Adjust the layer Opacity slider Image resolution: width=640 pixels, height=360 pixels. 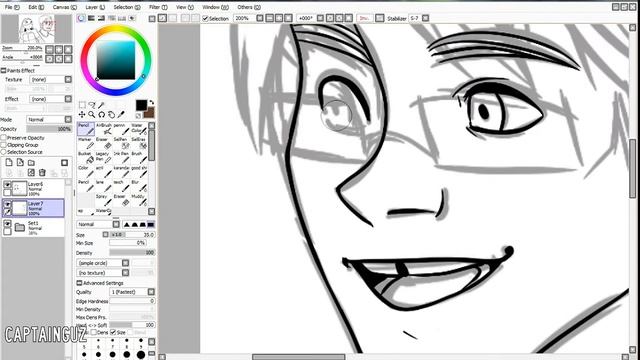49,129
